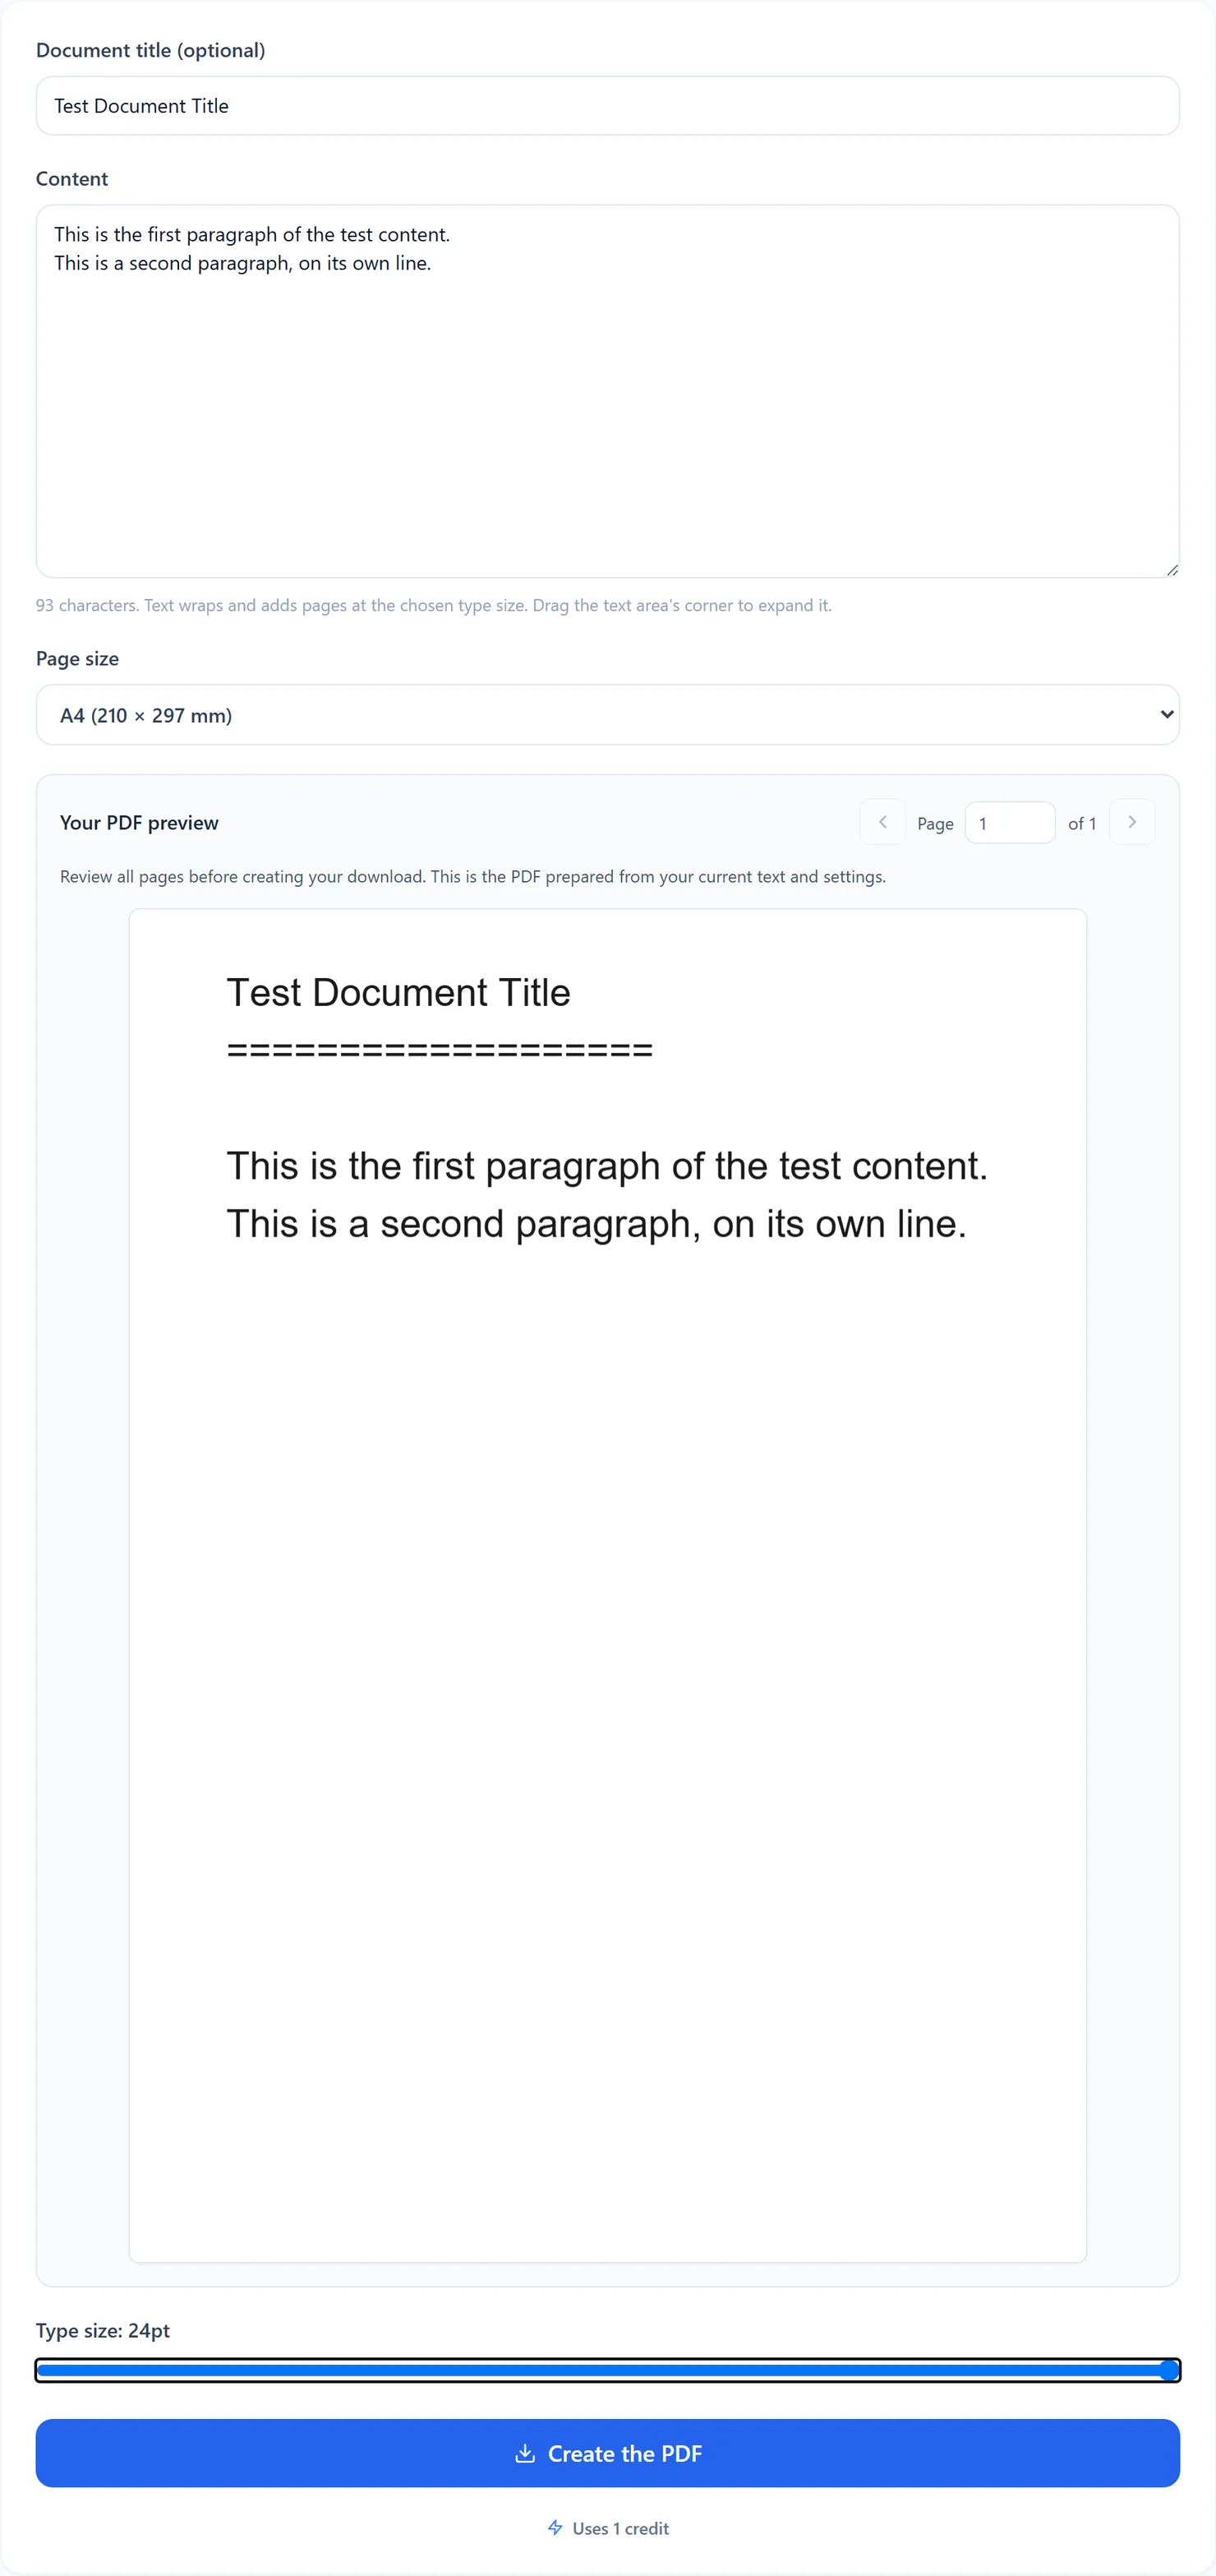Image resolution: width=1216 pixels, height=2576 pixels.
Task: Click the 'Type size: 24pt' label
Action: pyautogui.click(x=103, y=2330)
